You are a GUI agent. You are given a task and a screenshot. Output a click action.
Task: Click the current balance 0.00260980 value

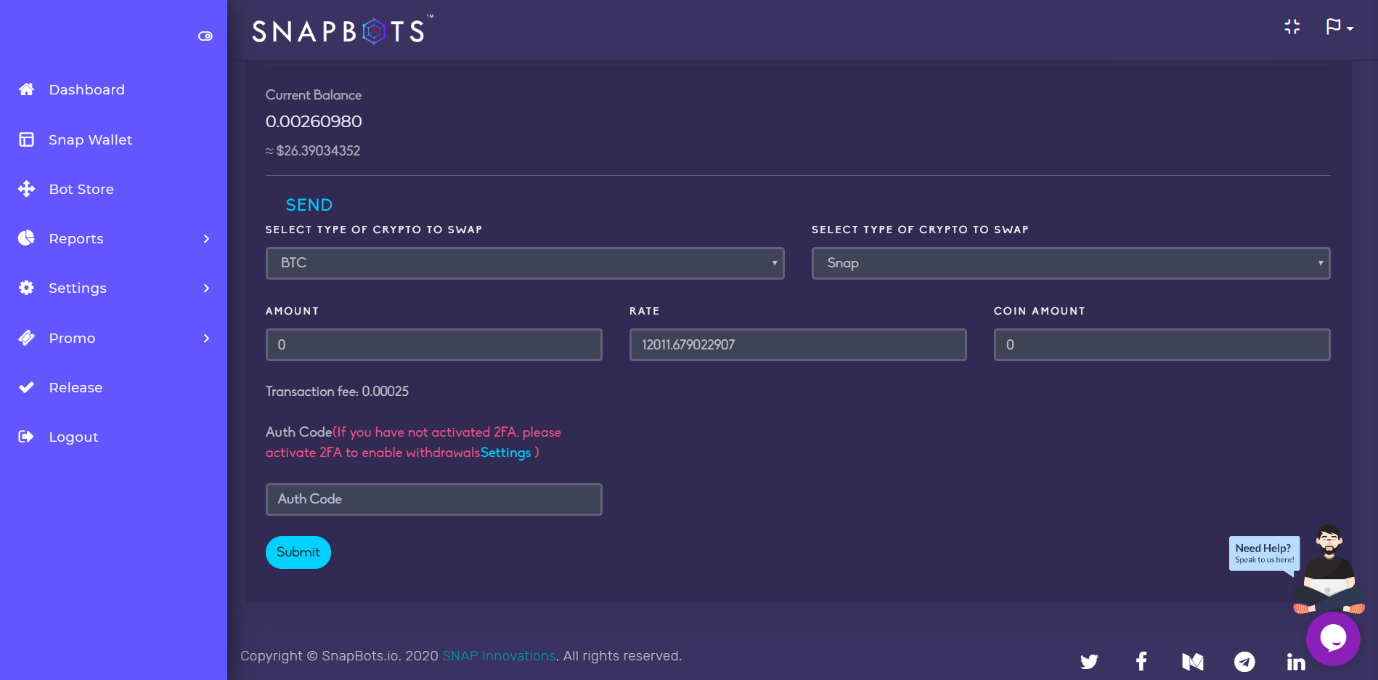(314, 122)
